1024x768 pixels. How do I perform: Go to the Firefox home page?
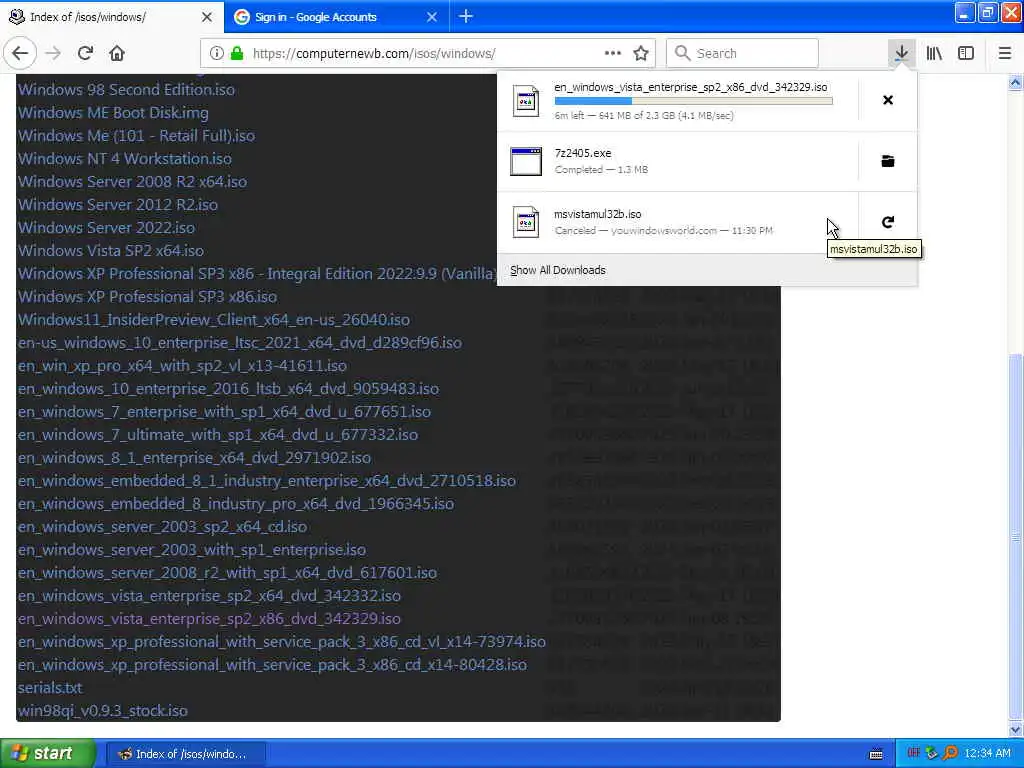point(117,53)
